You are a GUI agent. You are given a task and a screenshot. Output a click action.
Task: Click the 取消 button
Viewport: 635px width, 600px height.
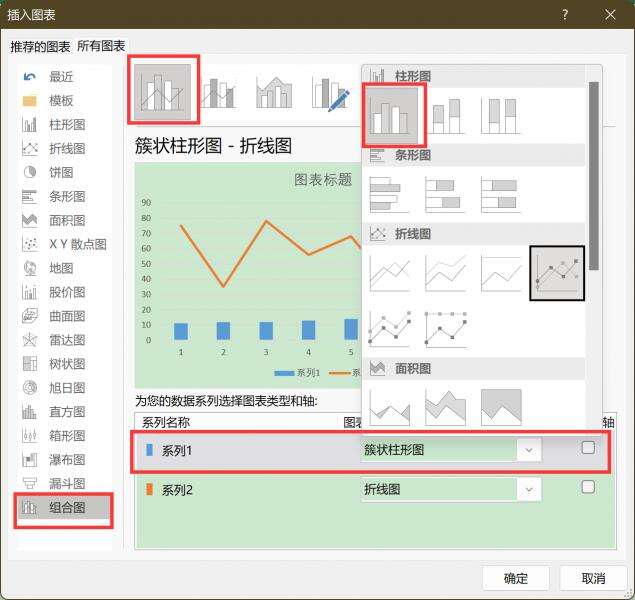(593, 578)
